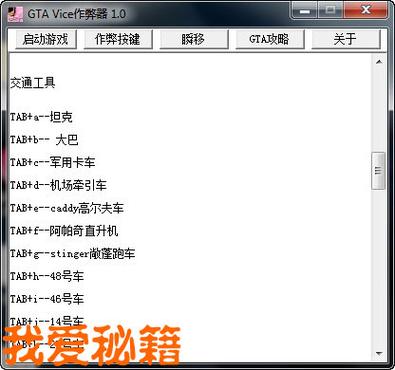Open the 作弊按键 section
This screenshot has width=395, height=370.
pos(118,39)
